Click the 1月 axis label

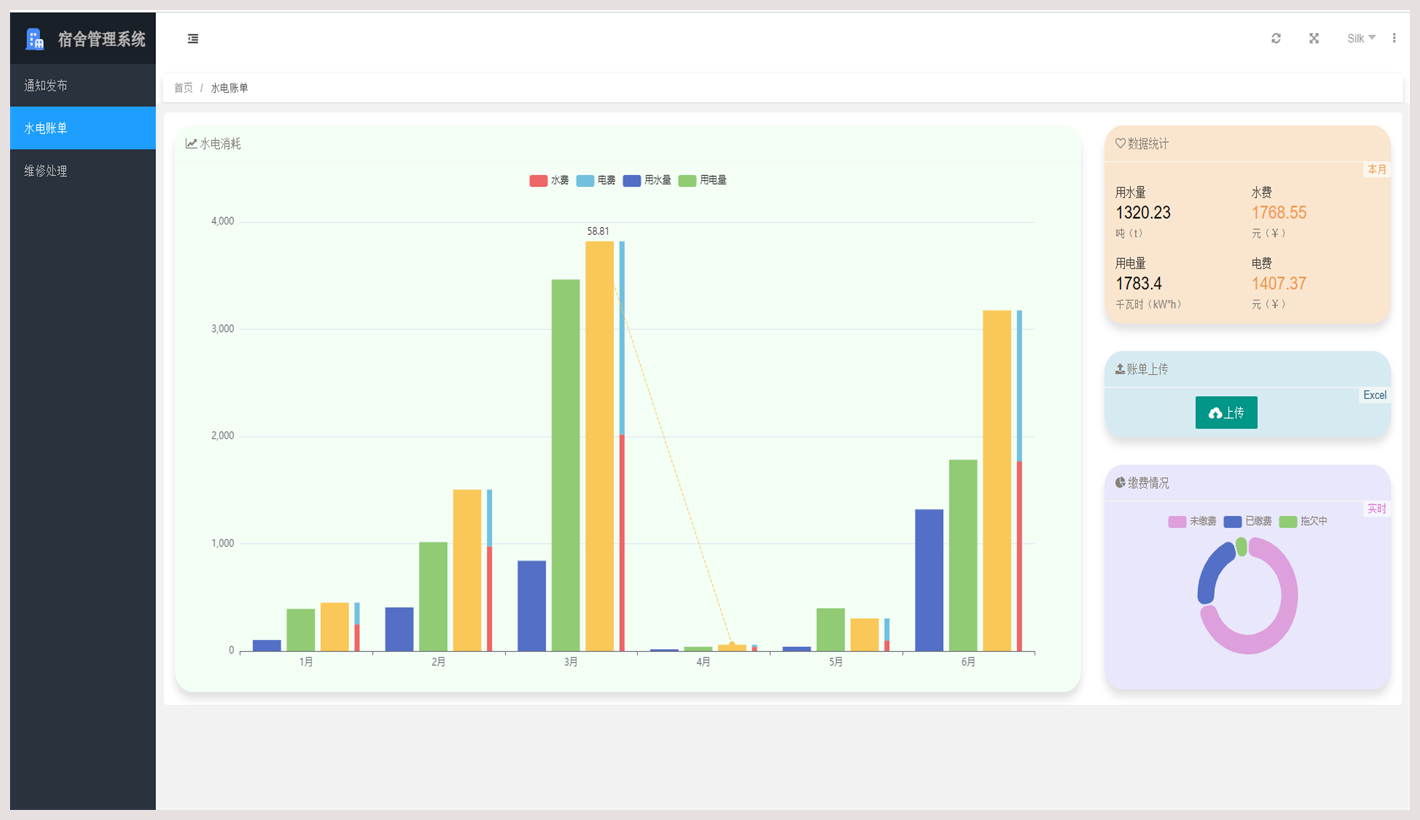tap(306, 662)
